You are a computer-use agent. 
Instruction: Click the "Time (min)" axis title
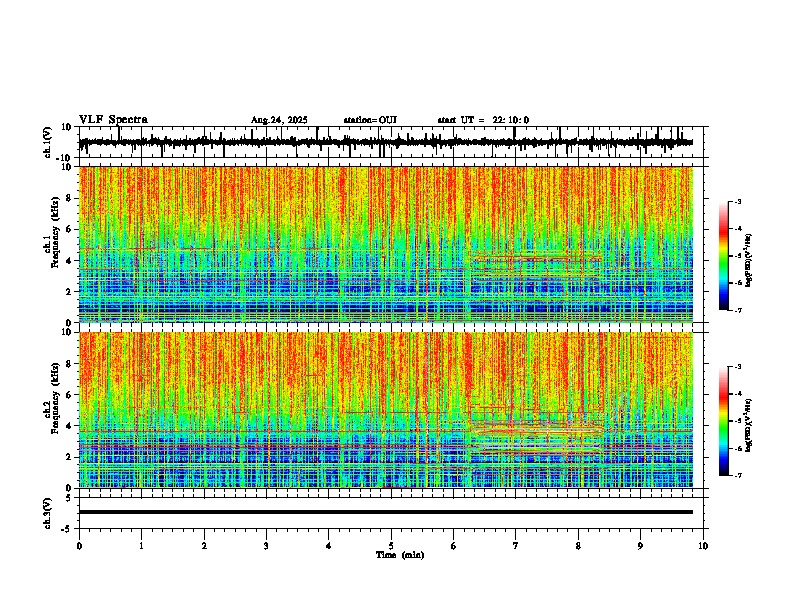[400, 555]
